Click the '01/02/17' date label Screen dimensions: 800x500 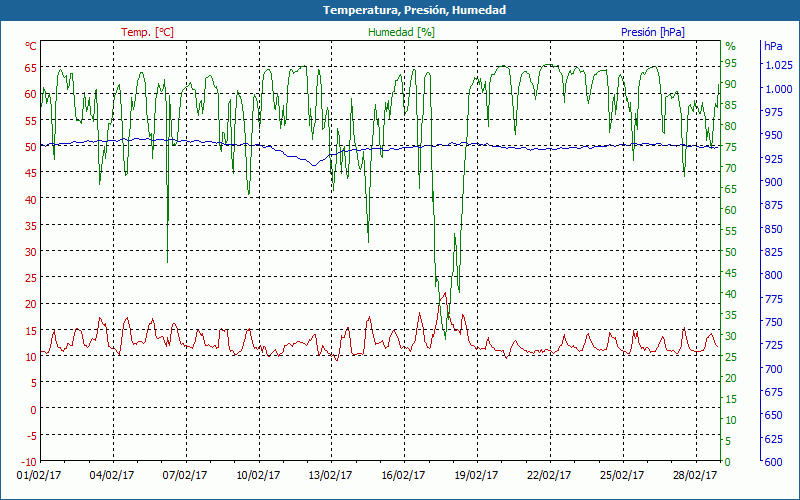click(39, 475)
